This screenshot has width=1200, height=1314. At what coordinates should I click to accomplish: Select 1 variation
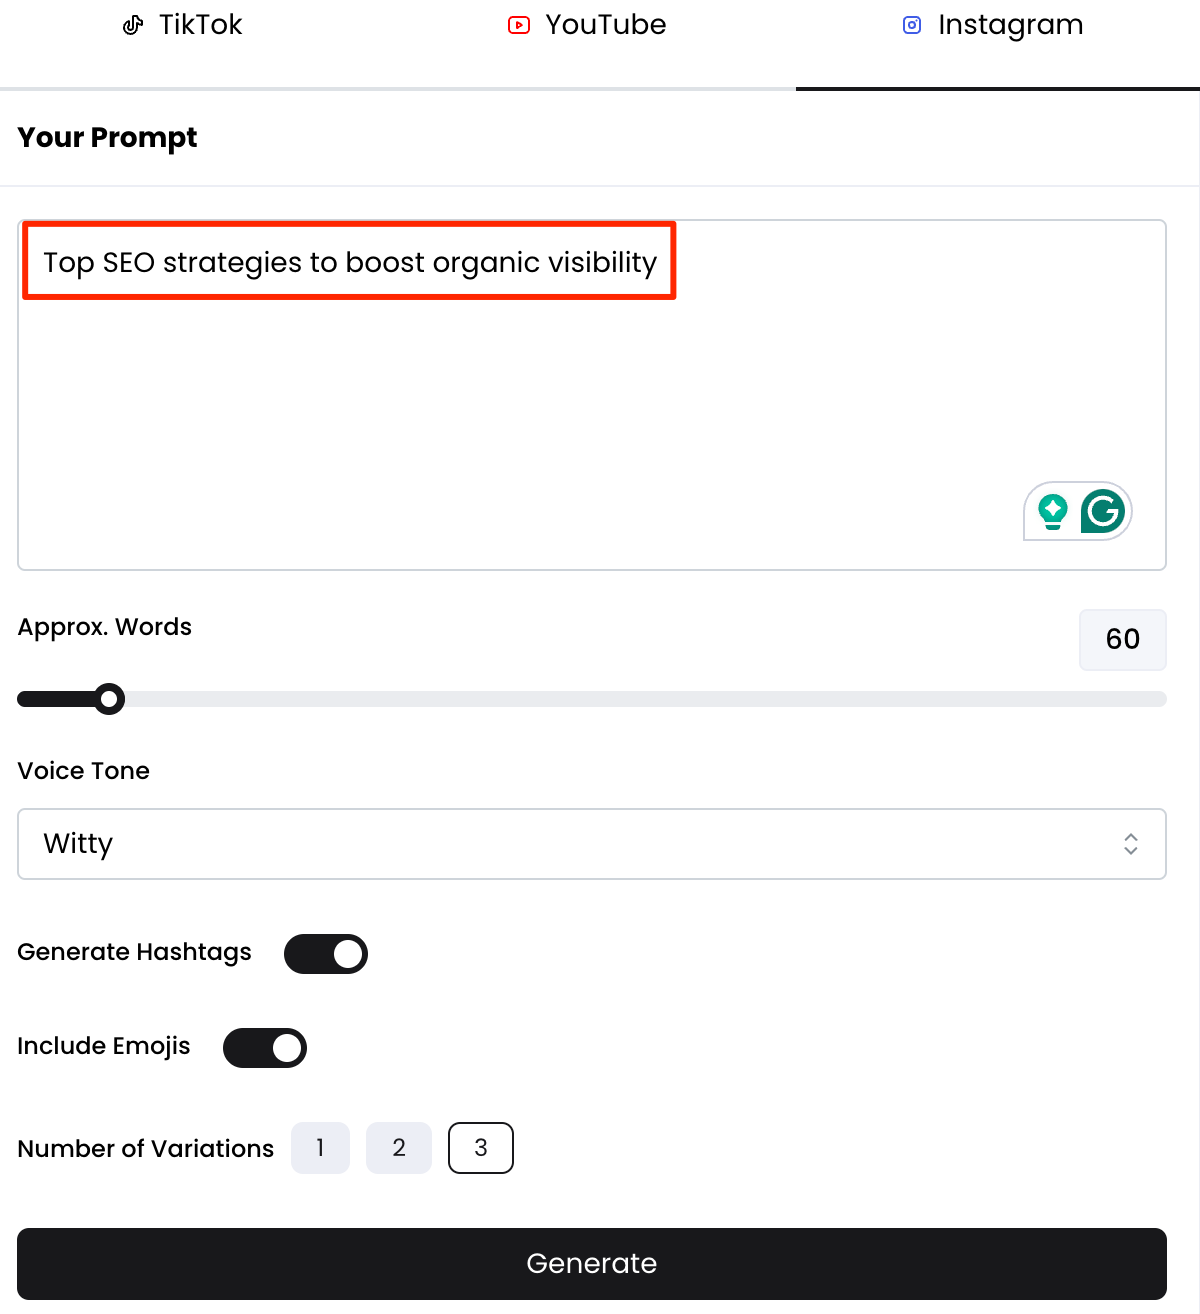point(320,1148)
